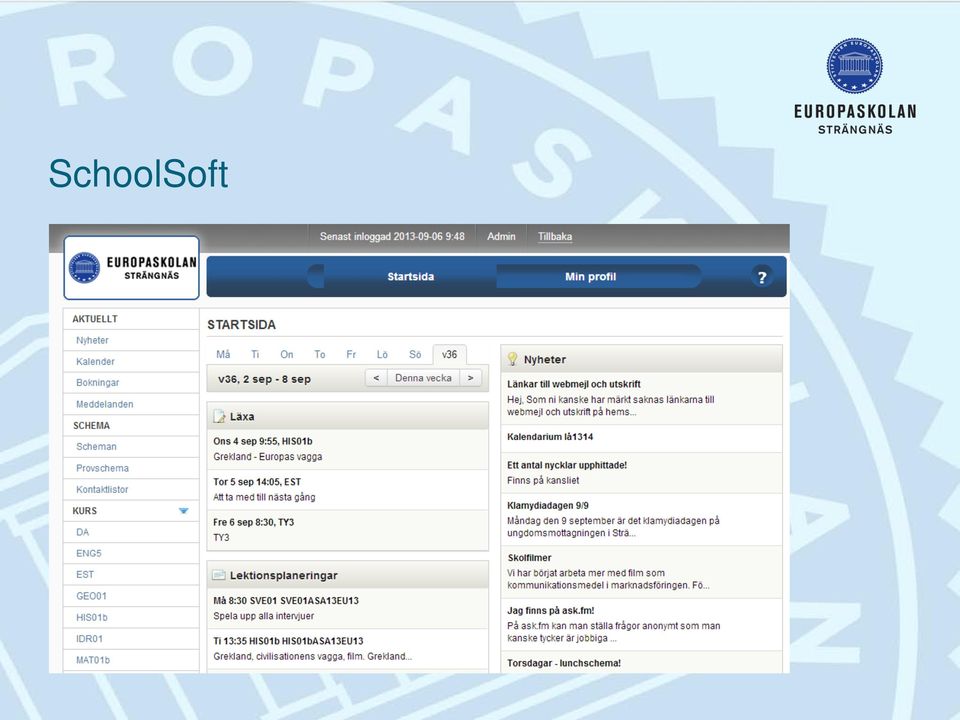960x720 pixels.
Task: Open lesson plan Må 8:30 SVE01
Action: [x=286, y=601]
